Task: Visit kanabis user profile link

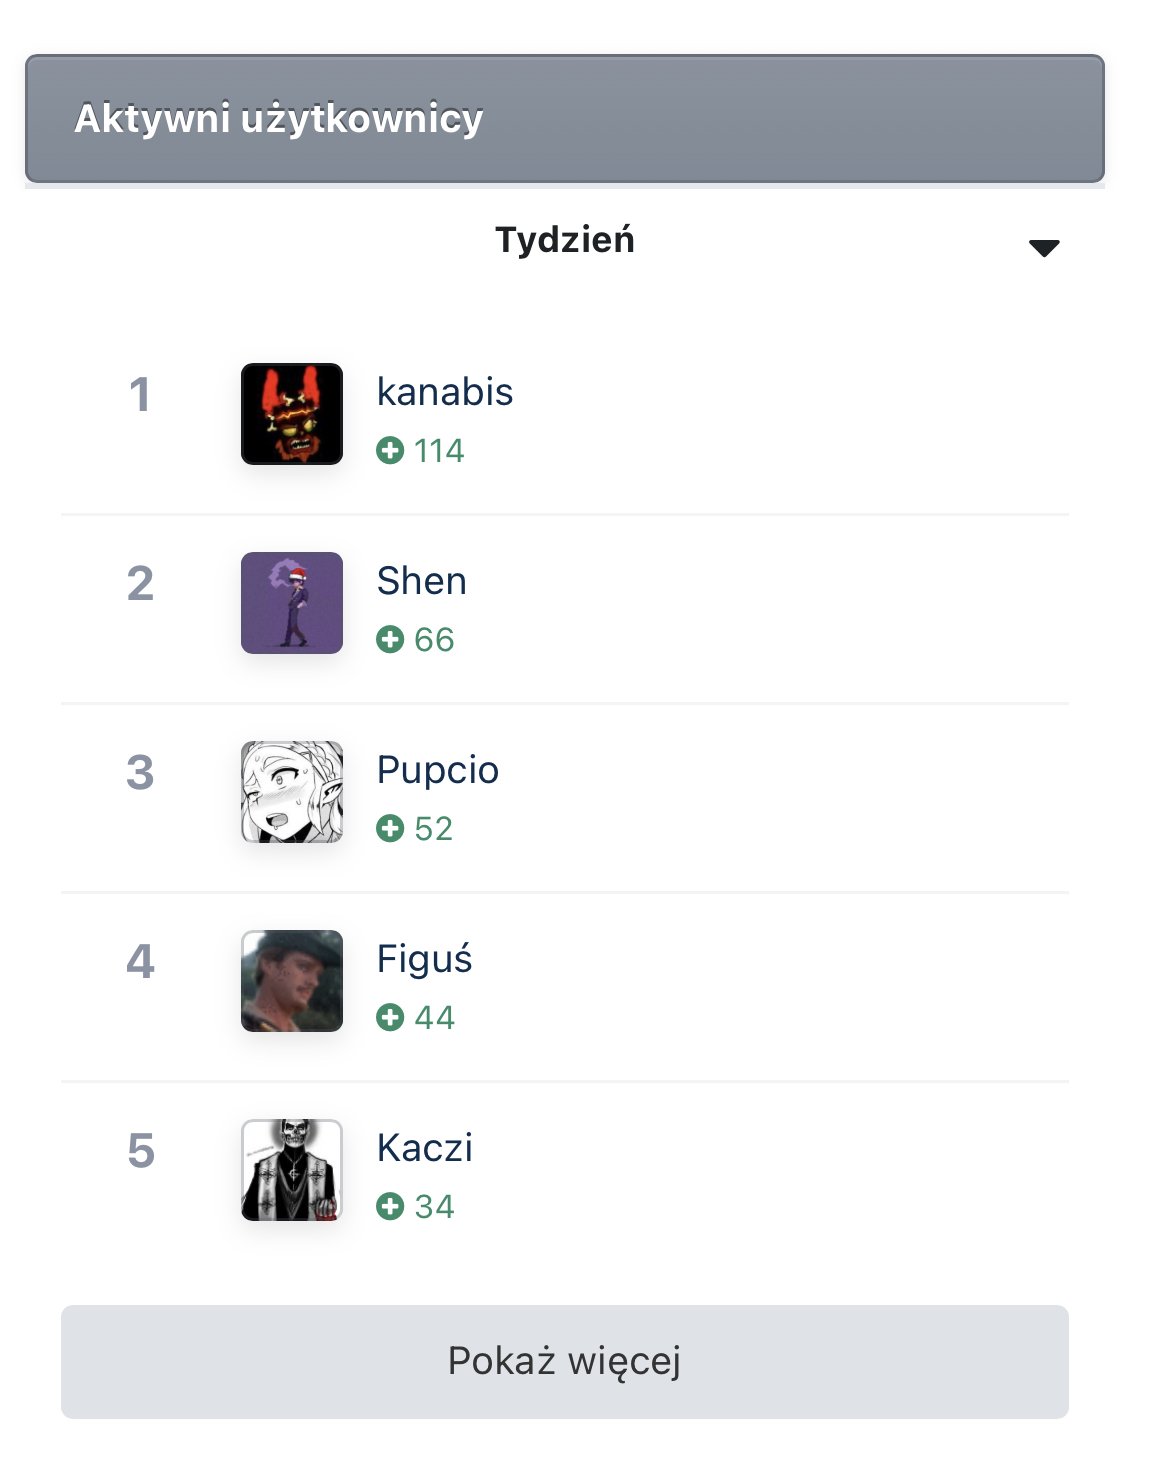Action: click(x=445, y=392)
